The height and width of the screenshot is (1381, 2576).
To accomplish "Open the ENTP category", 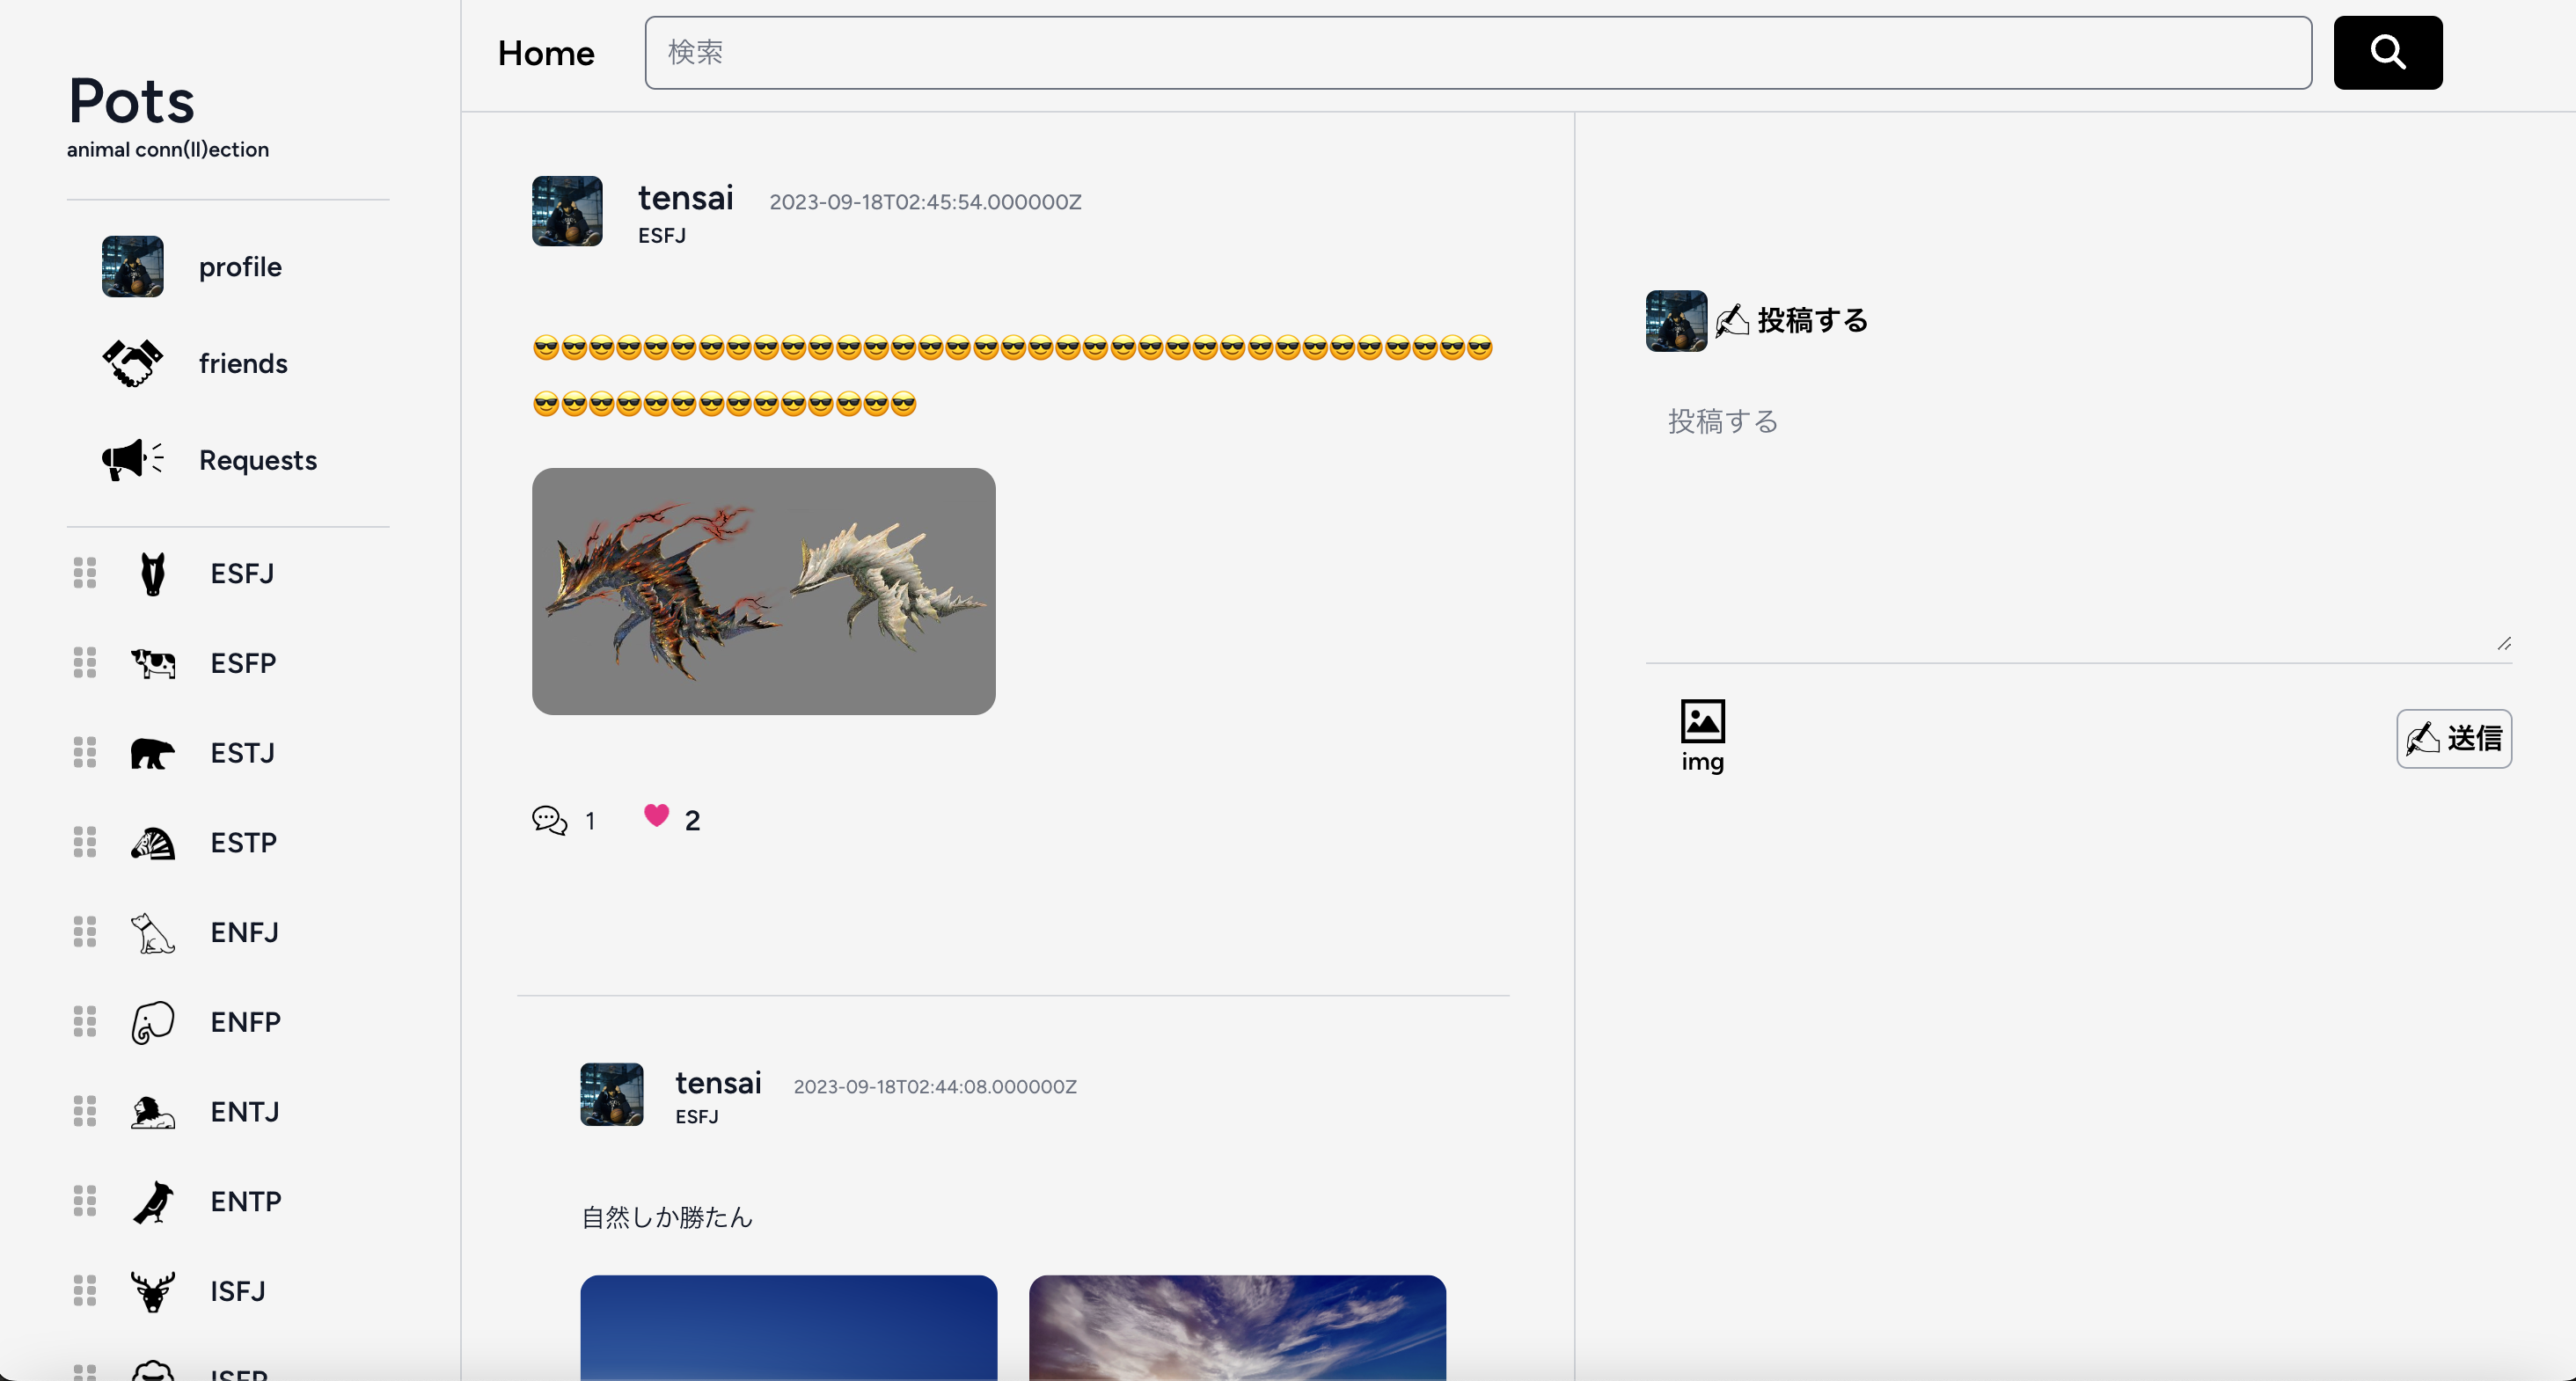I will click(x=245, y=1202).
